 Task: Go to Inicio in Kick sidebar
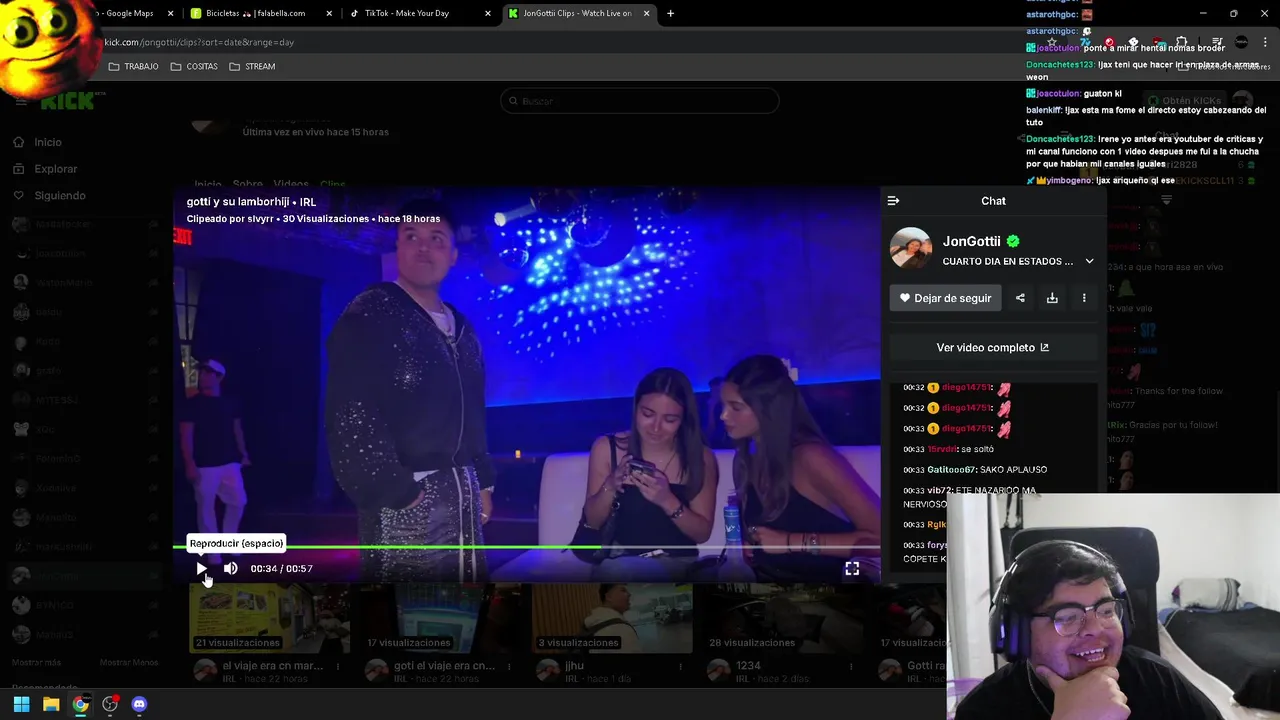[38, 142]
